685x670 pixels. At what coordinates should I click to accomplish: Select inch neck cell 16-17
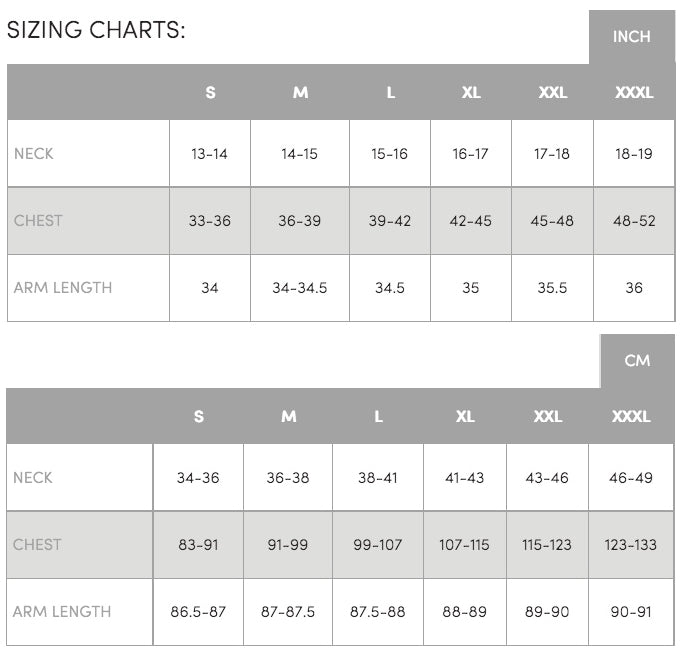pyautogui.click(x=471, y=154)
